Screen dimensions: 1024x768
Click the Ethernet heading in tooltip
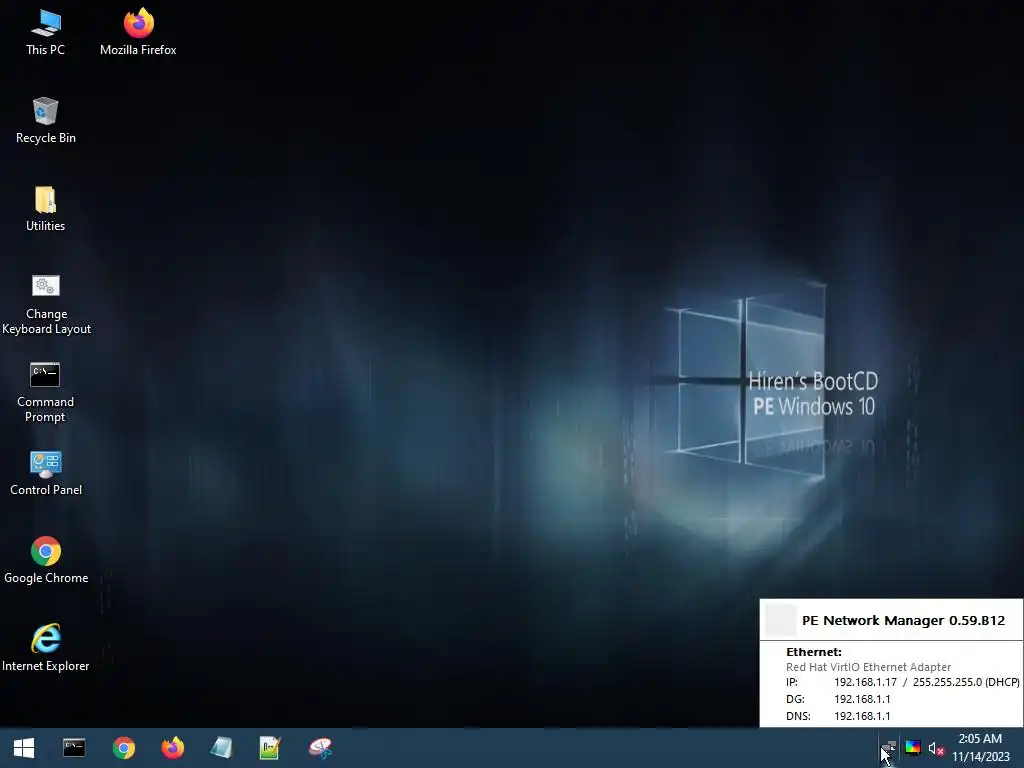[x=814, y=652]
